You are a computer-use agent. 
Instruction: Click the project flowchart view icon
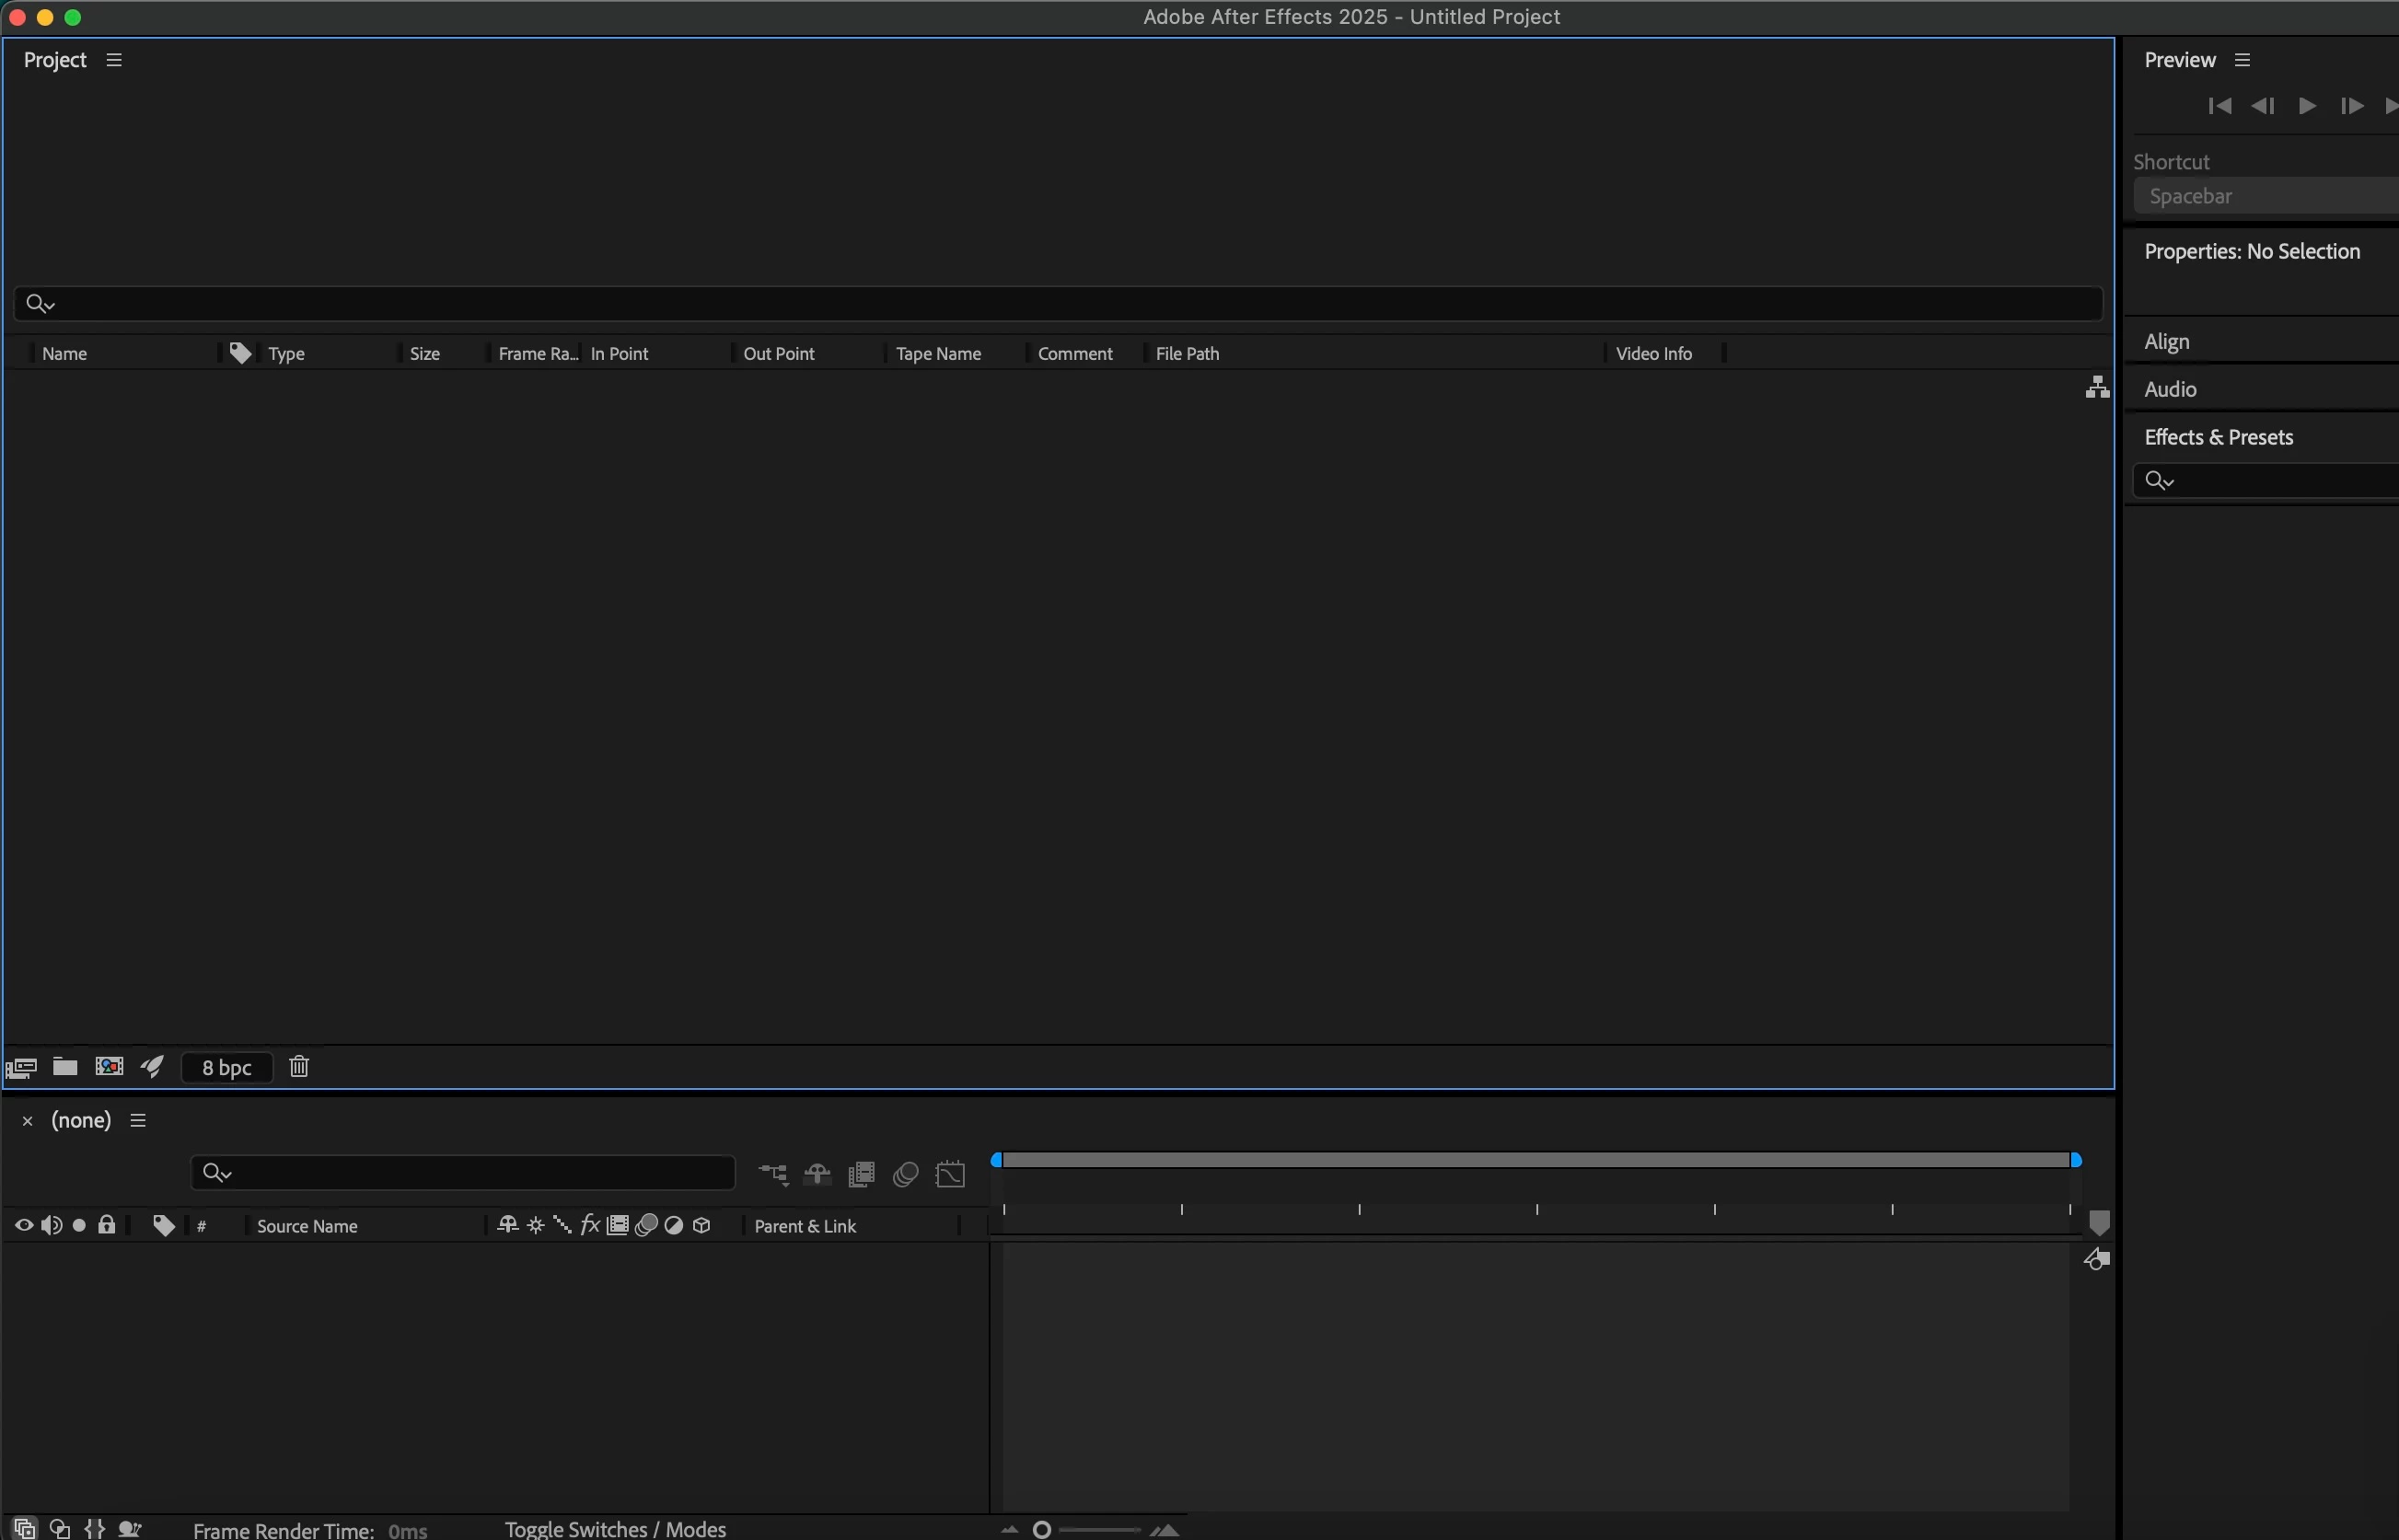click(2097, 387)
